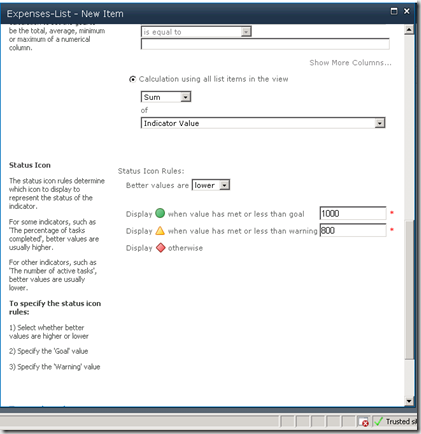Click the green circle status icon
Screen dimensions: 421x434
click(160, 213)
